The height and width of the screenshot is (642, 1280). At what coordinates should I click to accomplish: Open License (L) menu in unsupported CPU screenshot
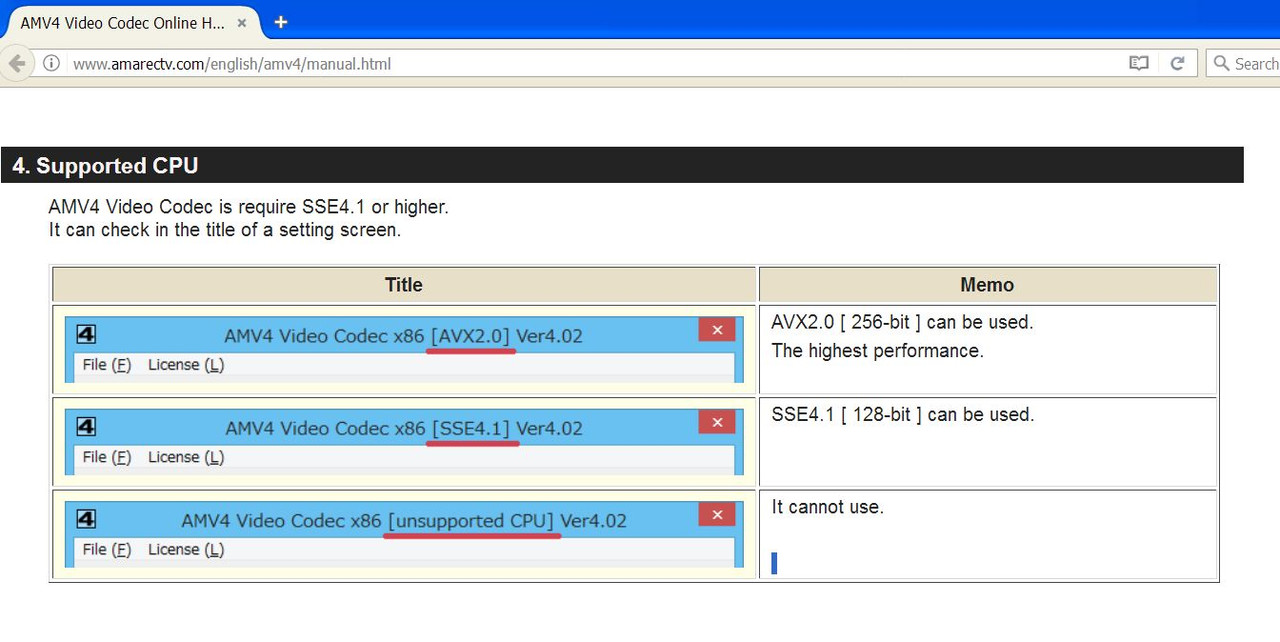tap(186, 549)
